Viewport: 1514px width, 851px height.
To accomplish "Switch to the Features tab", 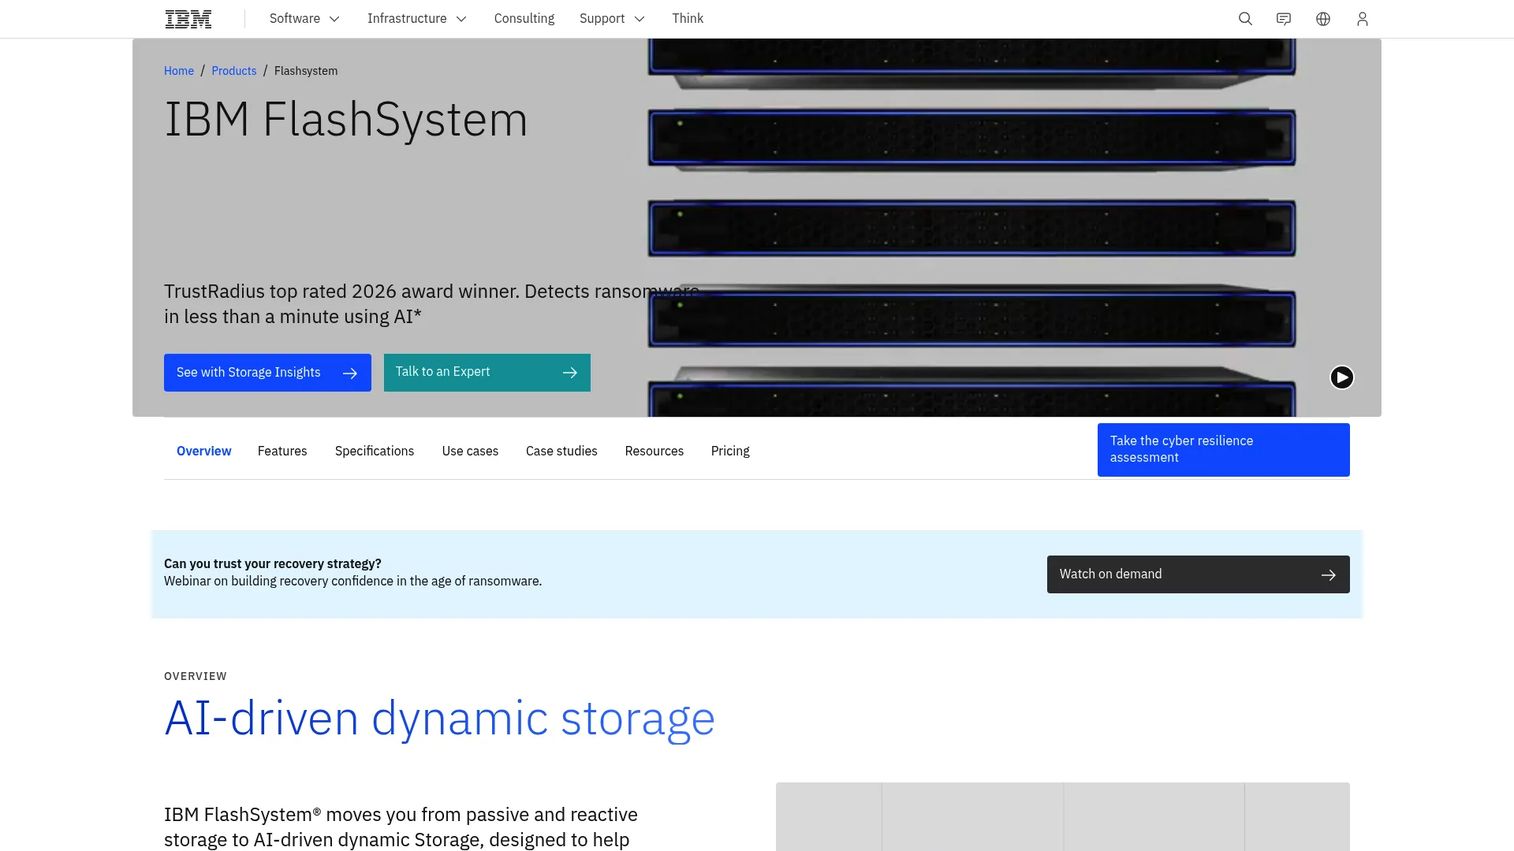I will (x=282, y=451).
